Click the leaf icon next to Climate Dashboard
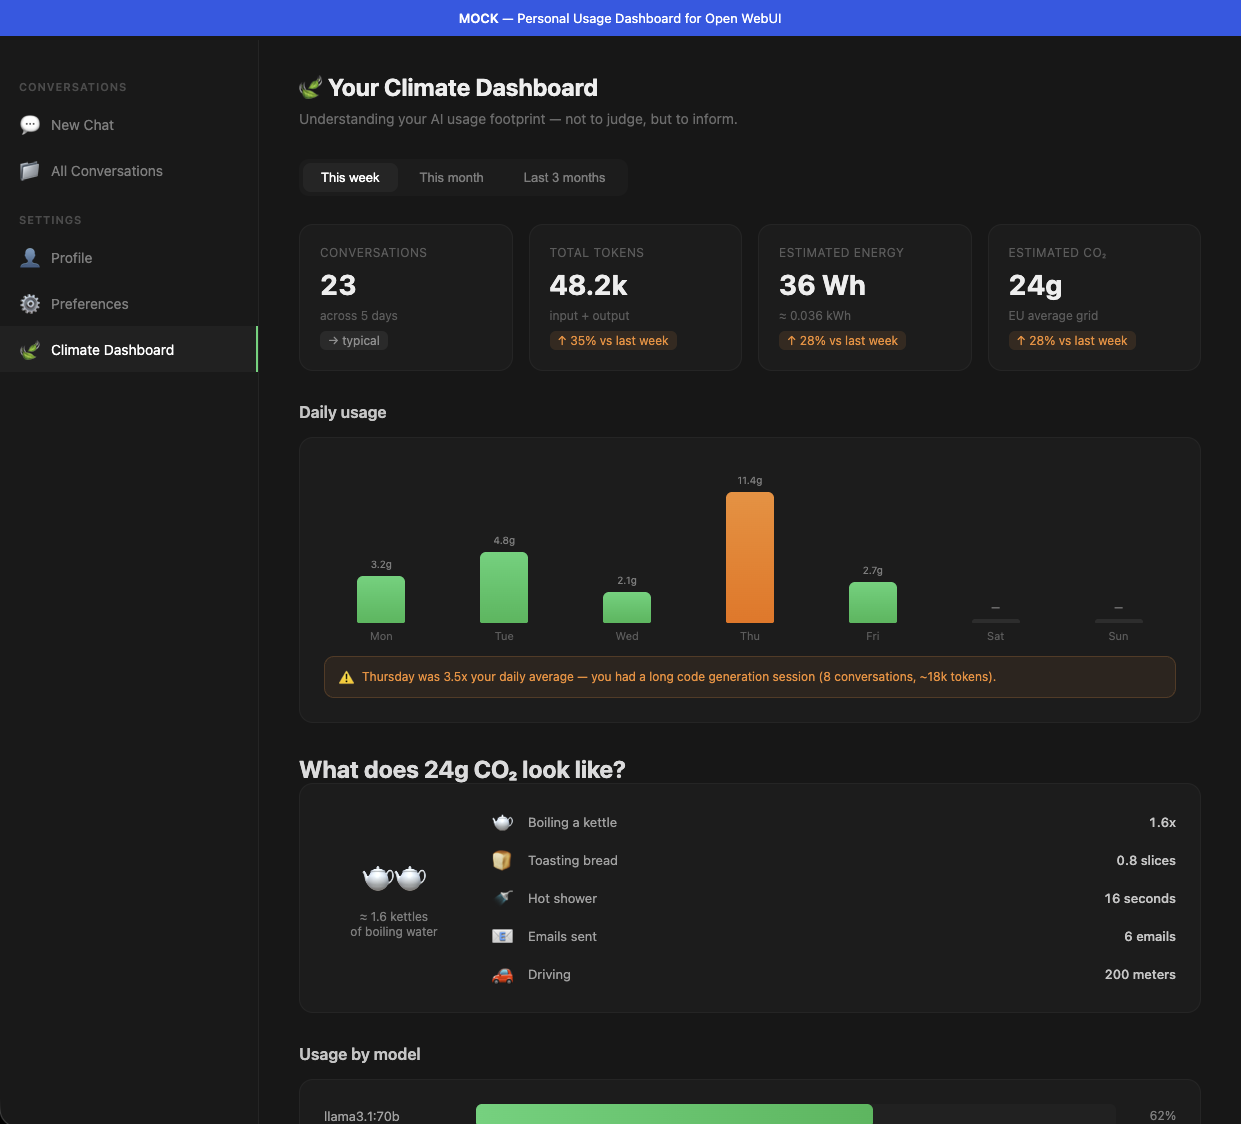 coord(30,349)
